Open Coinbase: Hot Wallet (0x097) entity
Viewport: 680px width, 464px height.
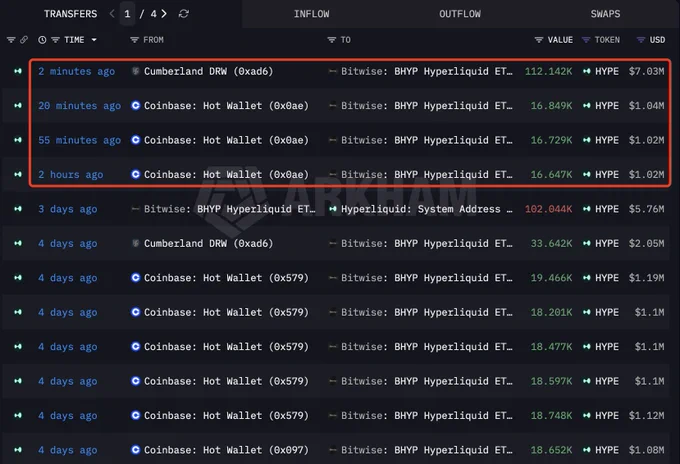pyautogui.click(x=226, y=450)
